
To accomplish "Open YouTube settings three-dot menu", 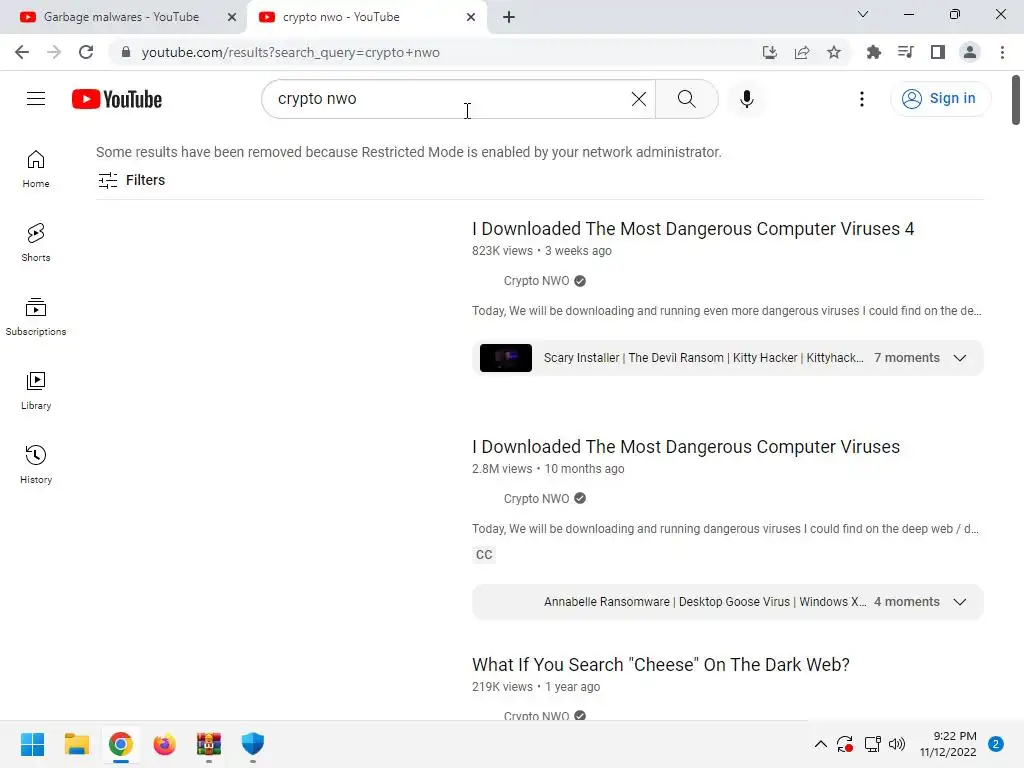I will 861,99.
